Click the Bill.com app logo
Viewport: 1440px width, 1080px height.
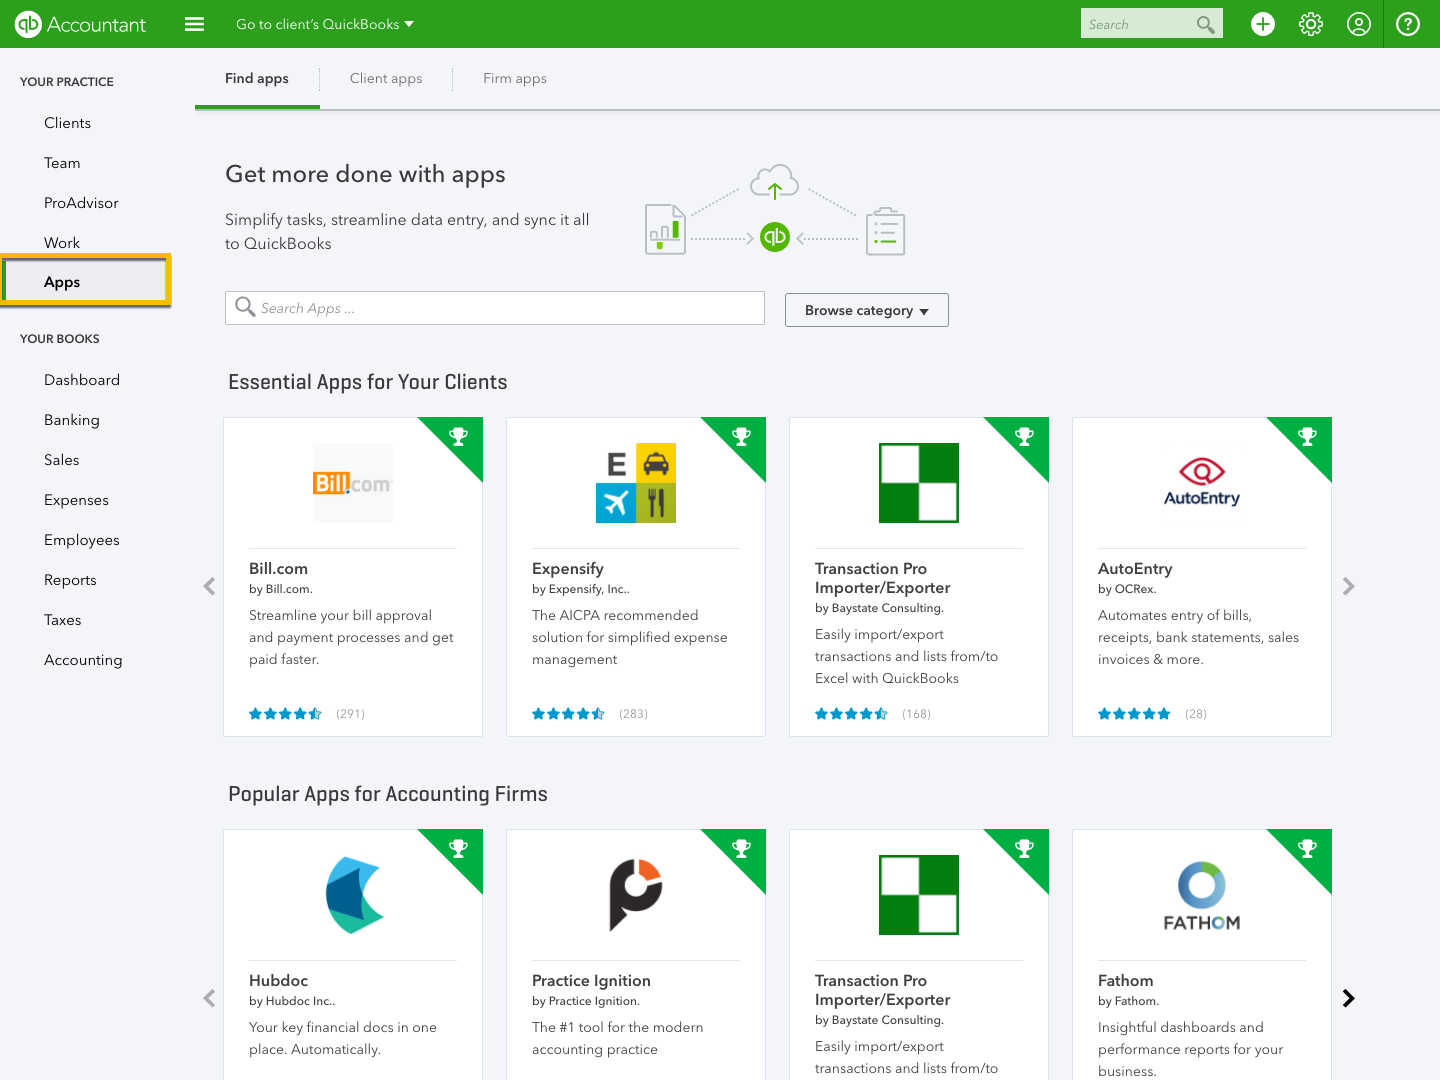352,483
